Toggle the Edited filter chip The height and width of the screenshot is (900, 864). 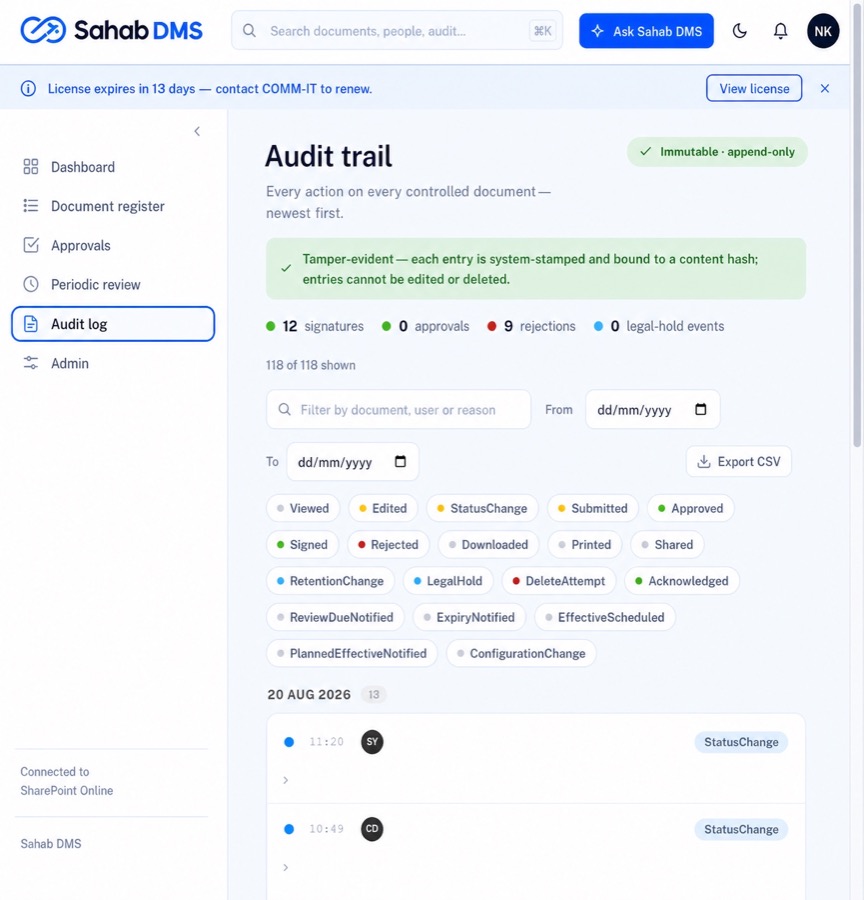tap(383, 508)
